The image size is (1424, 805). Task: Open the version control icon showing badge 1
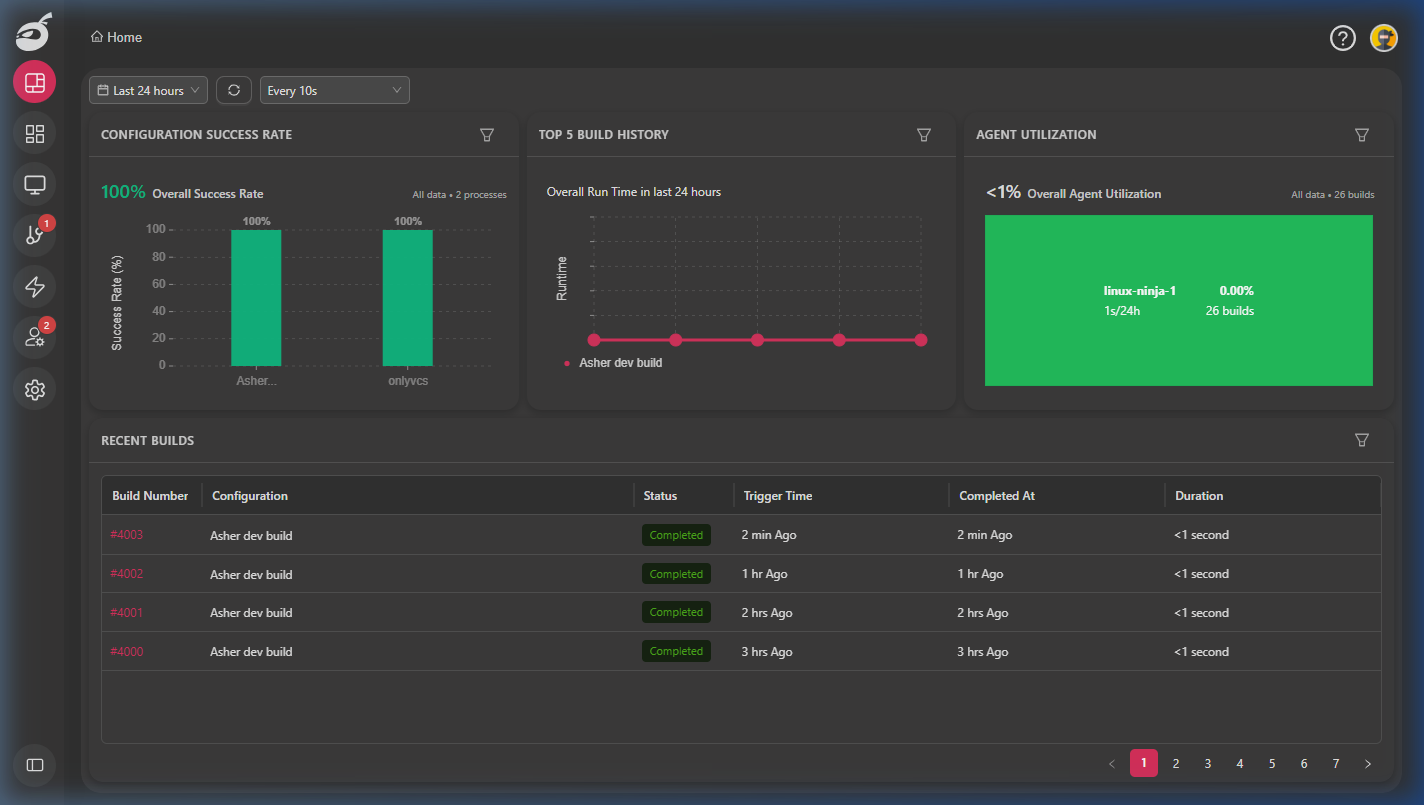coord(34,235)
